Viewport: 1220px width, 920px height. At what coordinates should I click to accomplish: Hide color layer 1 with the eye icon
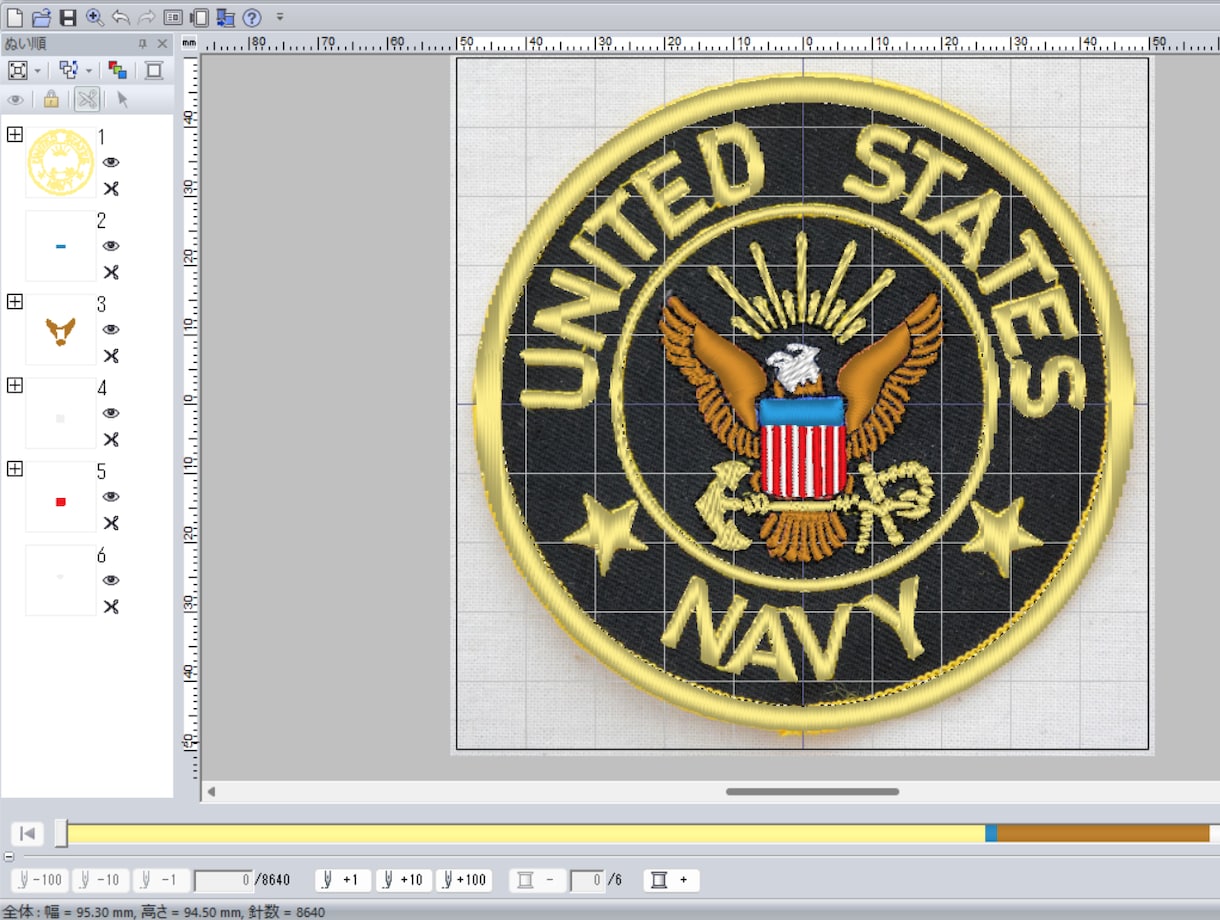click(111, 162)
